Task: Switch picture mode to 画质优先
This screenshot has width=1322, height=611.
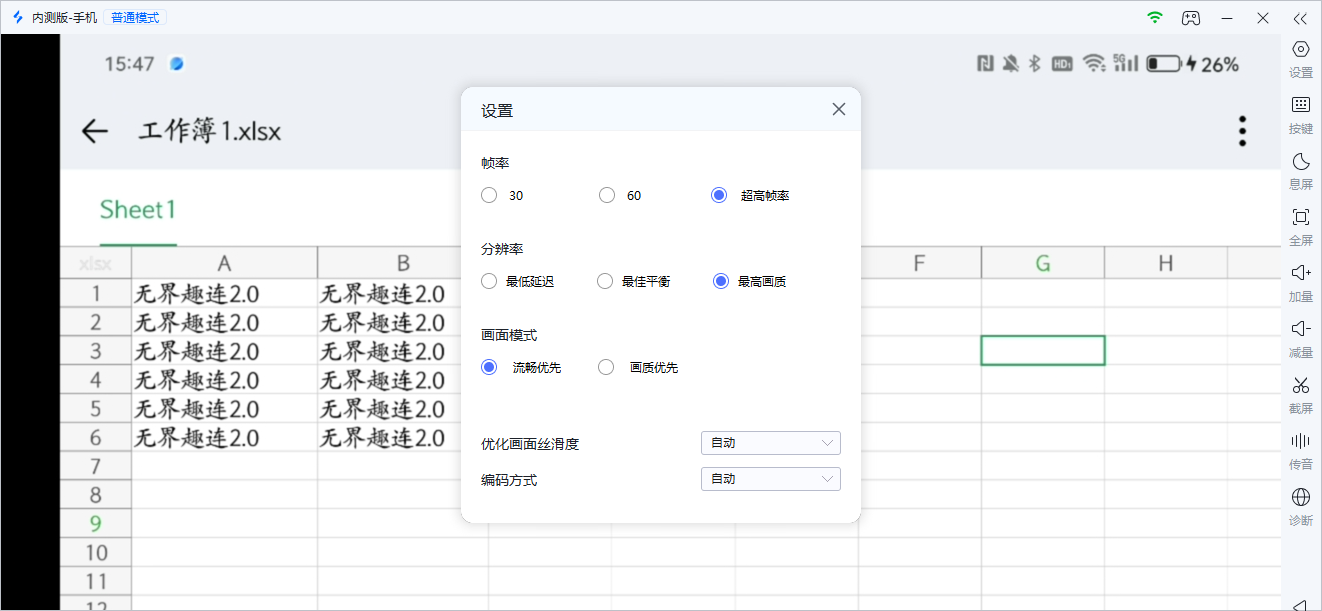Action: (605, 367)
